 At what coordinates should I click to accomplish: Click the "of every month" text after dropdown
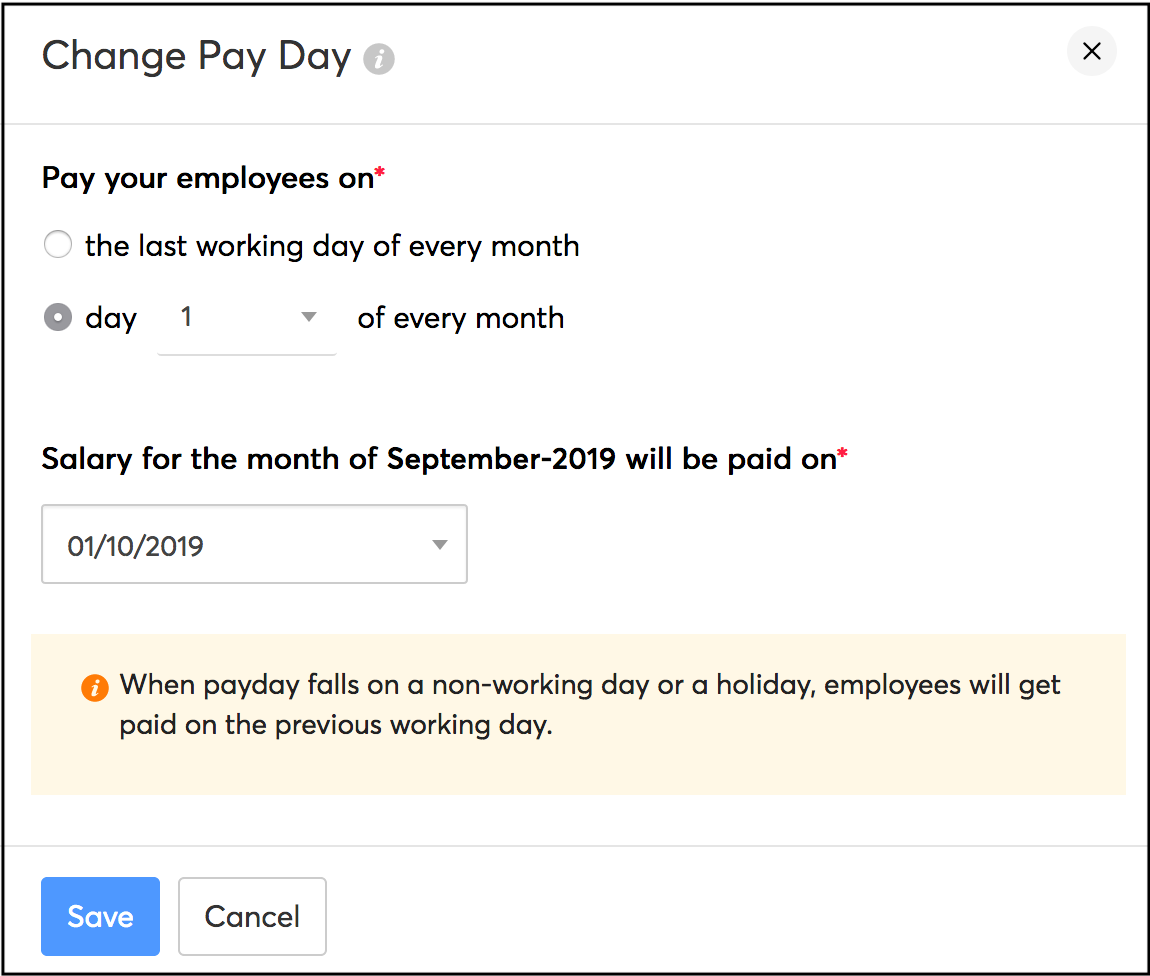[461, 319]
